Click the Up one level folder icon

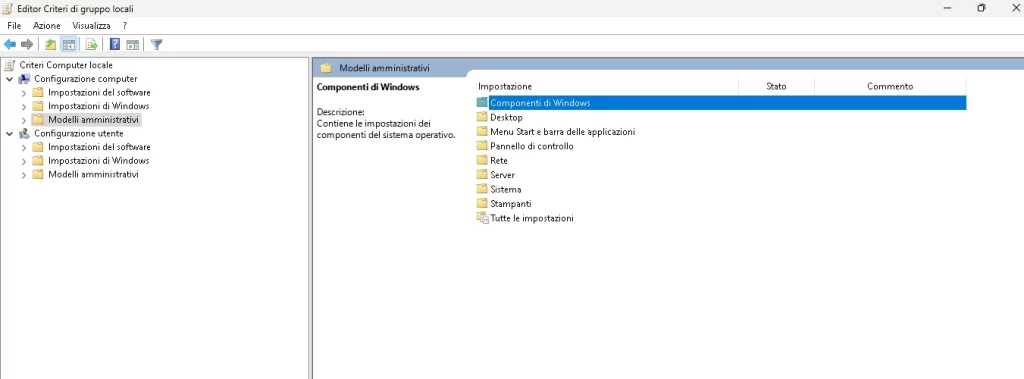click(50, 44)
